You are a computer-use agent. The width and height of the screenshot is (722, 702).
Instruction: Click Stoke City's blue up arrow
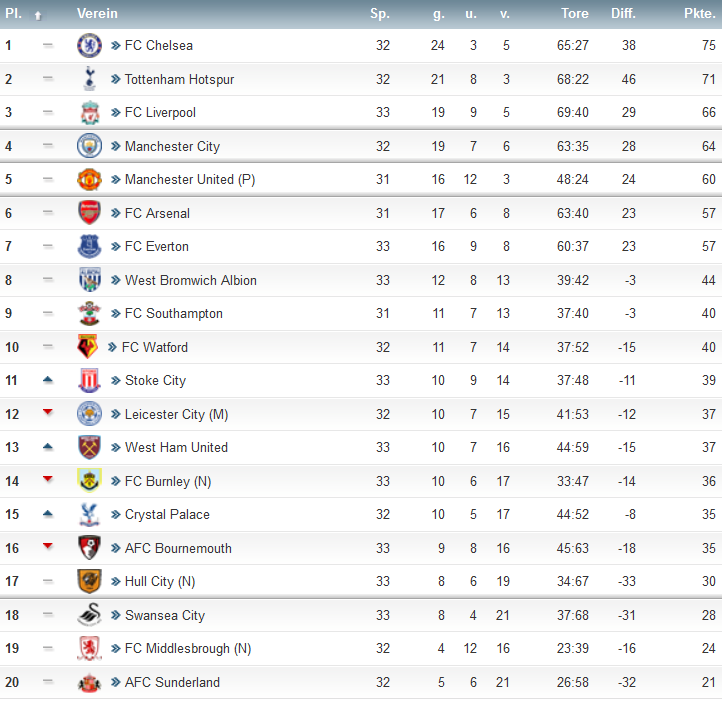(x=47, y=380)
